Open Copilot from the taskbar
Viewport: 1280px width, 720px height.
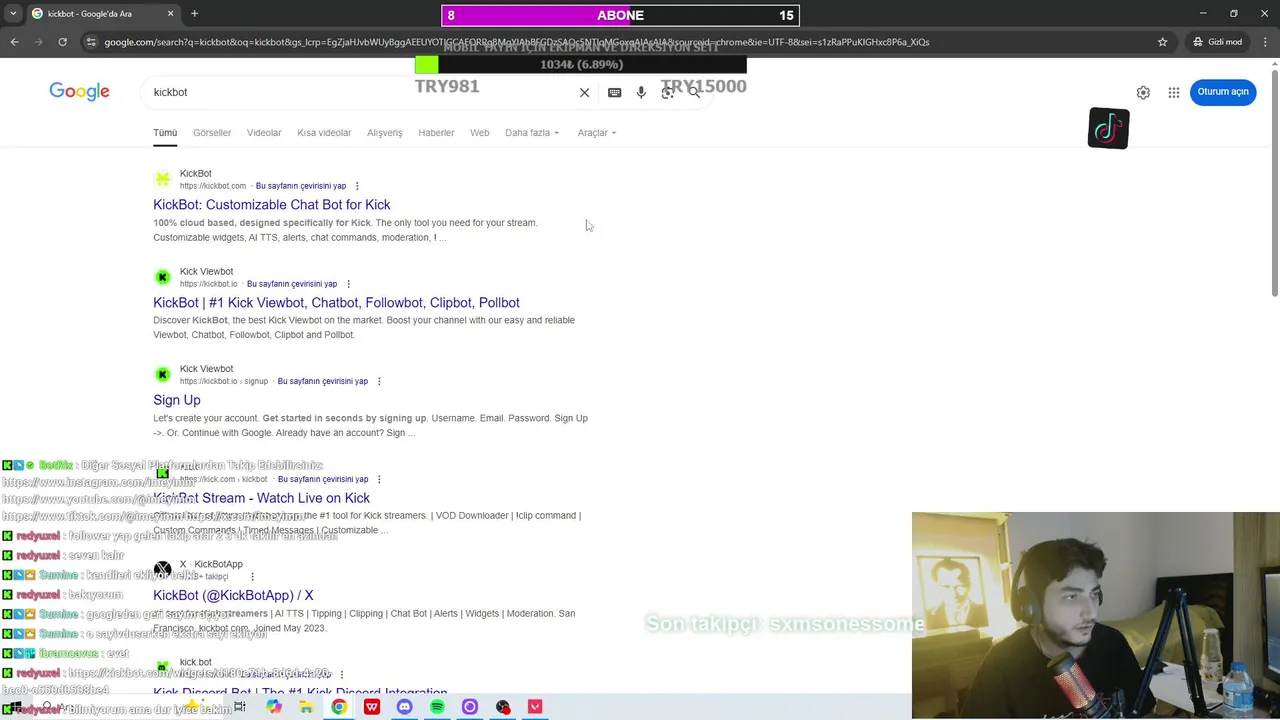(x=274, y=707)
